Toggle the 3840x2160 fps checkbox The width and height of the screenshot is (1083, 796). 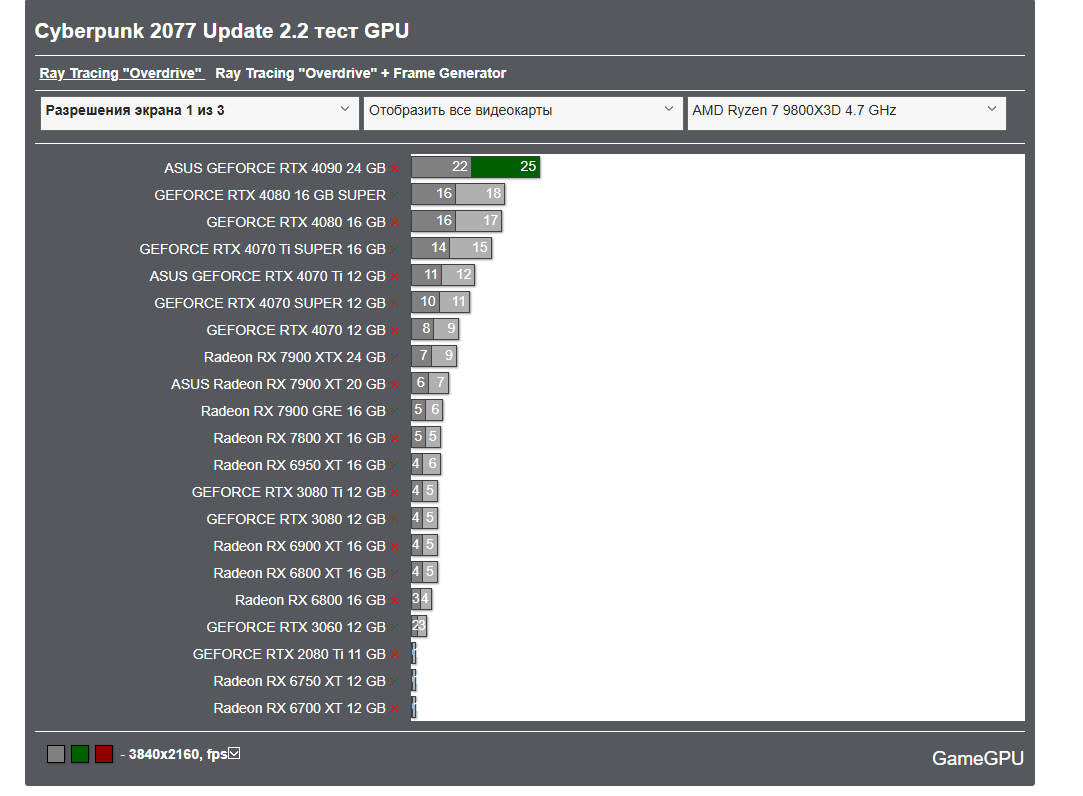tap(234, 753)
